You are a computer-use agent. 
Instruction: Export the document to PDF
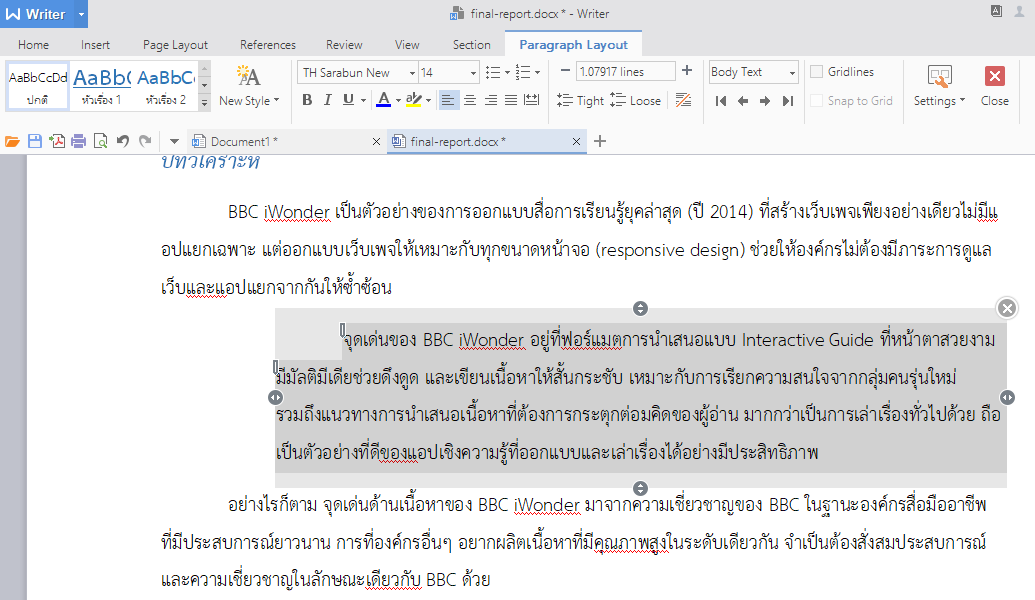point(57,141)
